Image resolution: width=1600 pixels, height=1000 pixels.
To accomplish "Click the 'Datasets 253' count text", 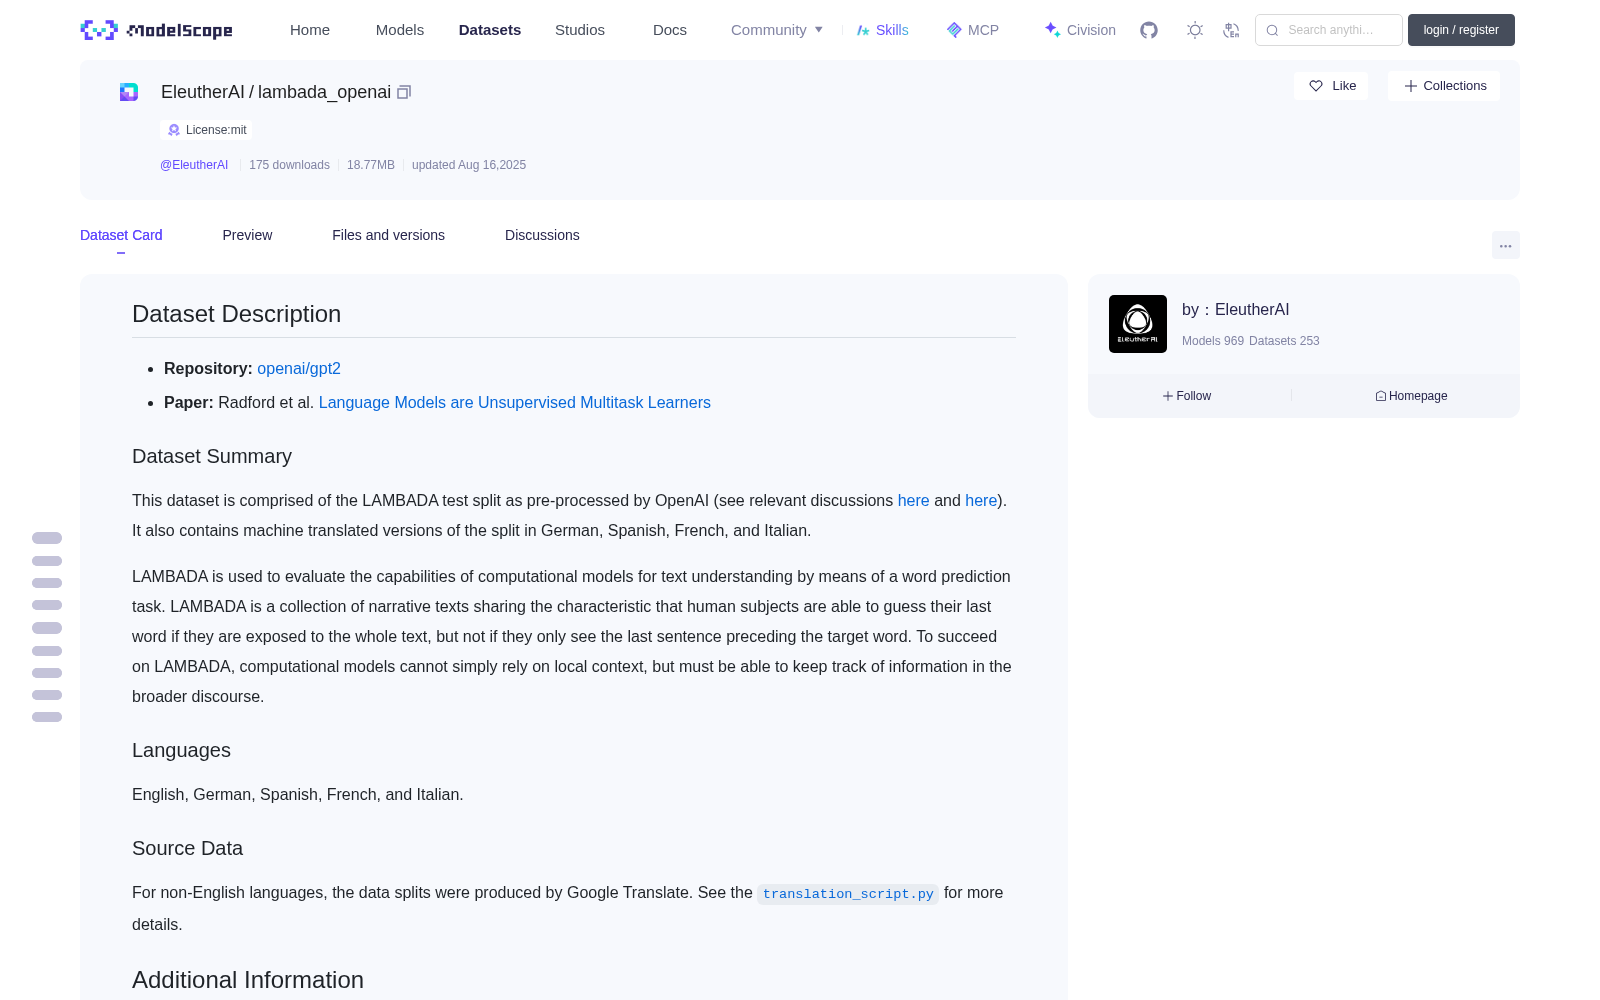I will [1284, 341].
